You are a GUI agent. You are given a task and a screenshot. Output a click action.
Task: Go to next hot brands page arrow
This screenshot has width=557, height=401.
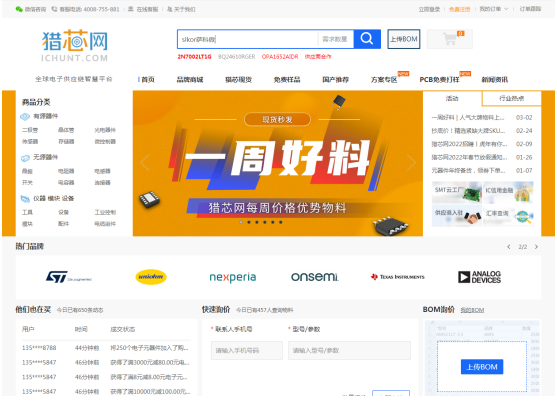(x=536, y=246)
